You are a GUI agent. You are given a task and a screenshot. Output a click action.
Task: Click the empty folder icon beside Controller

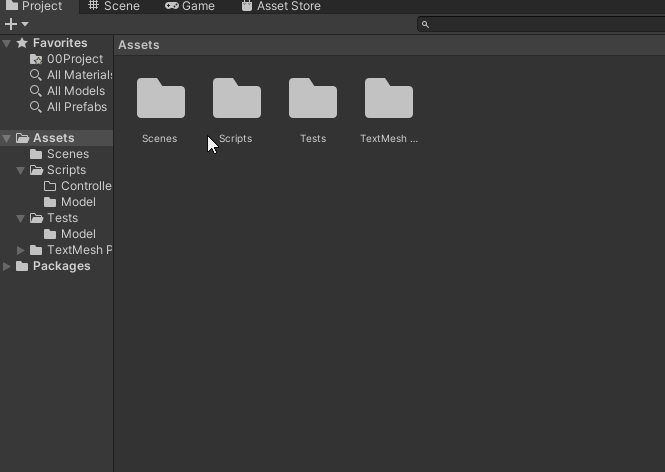click(x=50, y=186)
